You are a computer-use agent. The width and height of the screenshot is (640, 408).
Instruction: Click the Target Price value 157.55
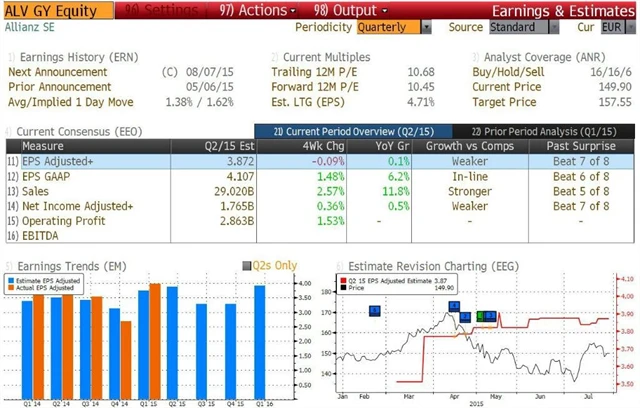615,102
